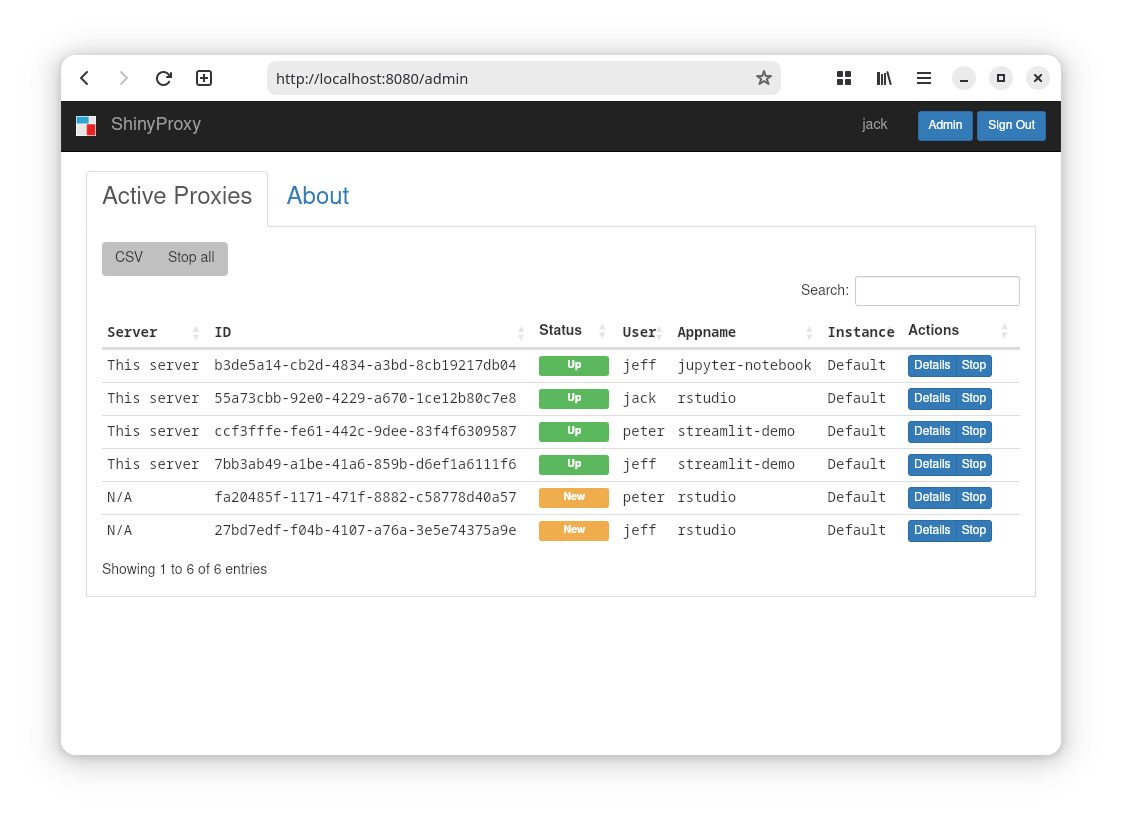Click the address bar URL field
Screen dimensions: 1122x822
[524, 78]
